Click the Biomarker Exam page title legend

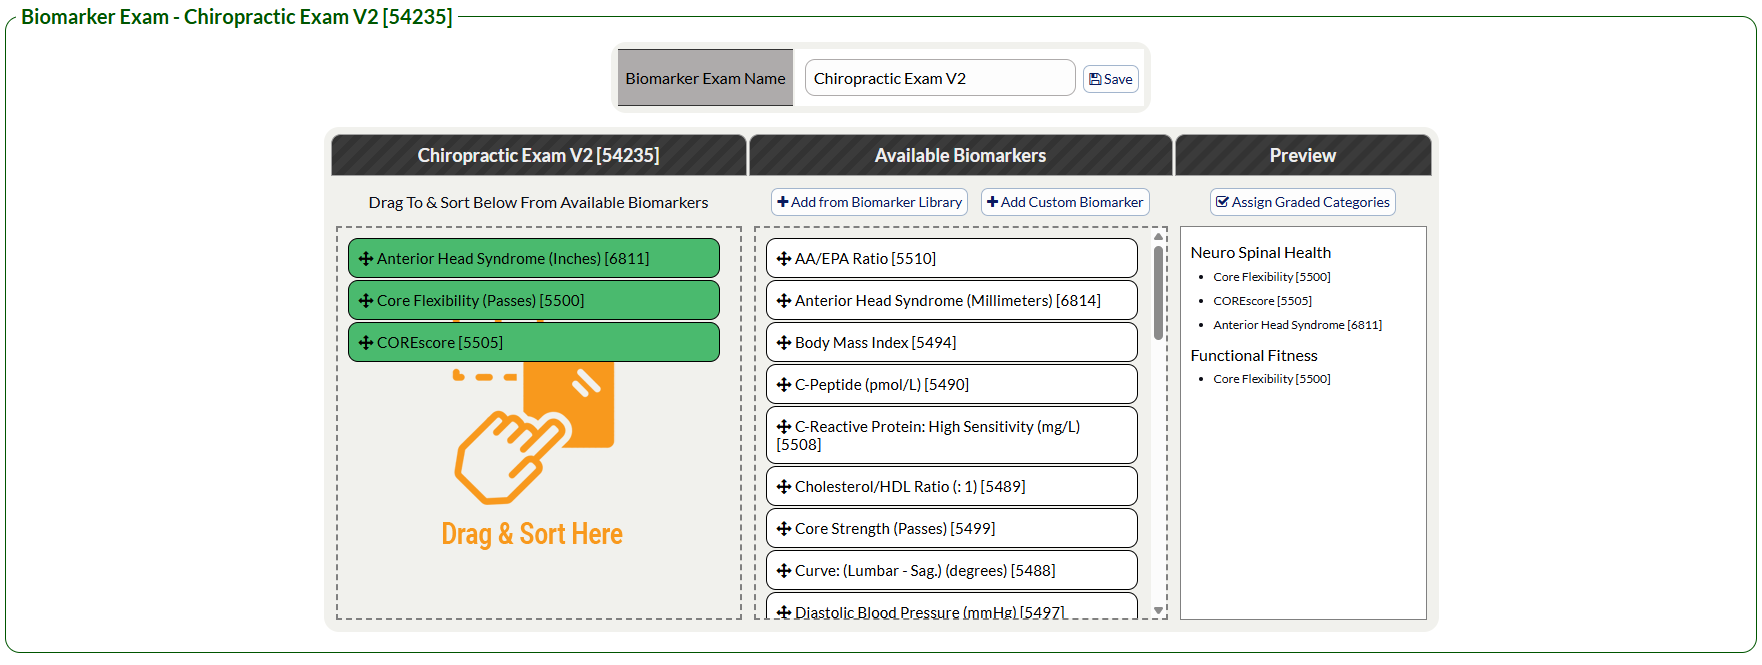(237, 17)
